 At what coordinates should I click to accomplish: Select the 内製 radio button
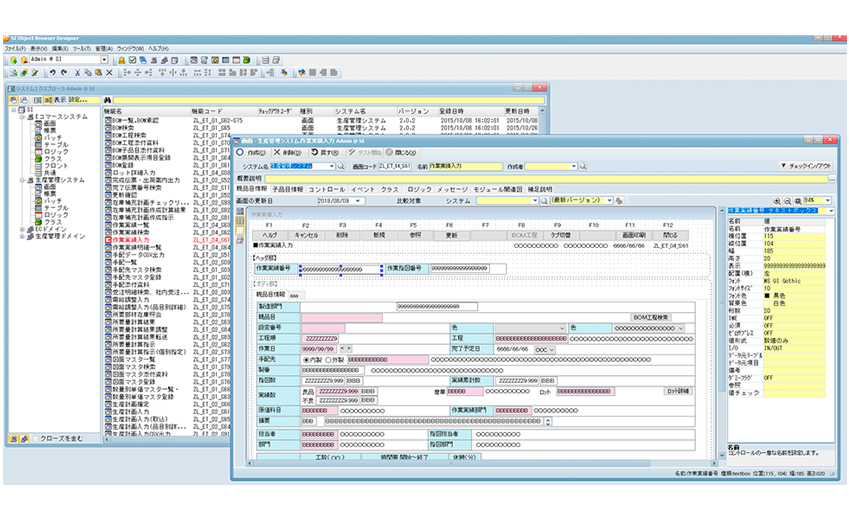click(305, 358)
